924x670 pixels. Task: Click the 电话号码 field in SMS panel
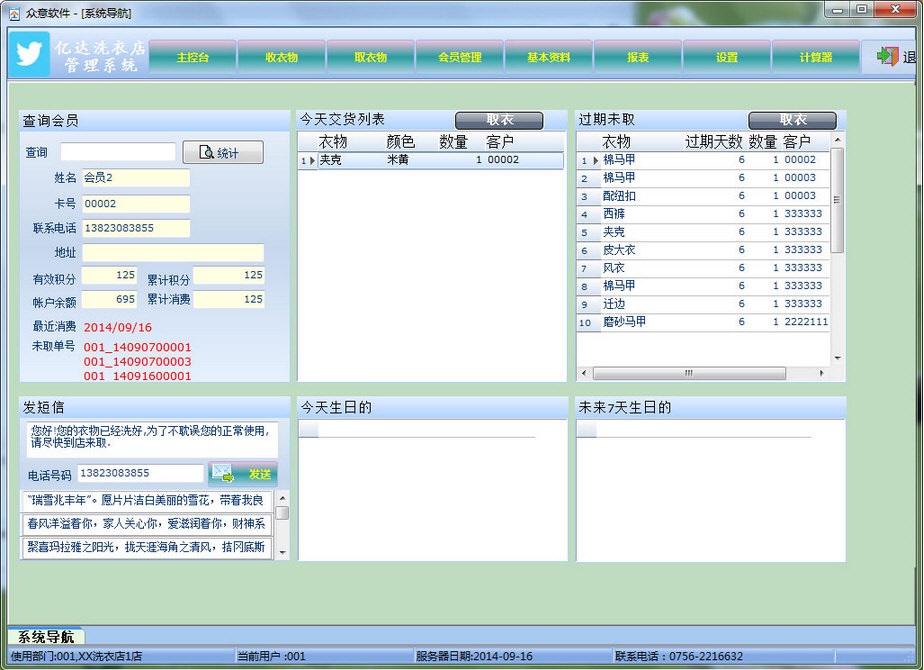click(140, 473)
